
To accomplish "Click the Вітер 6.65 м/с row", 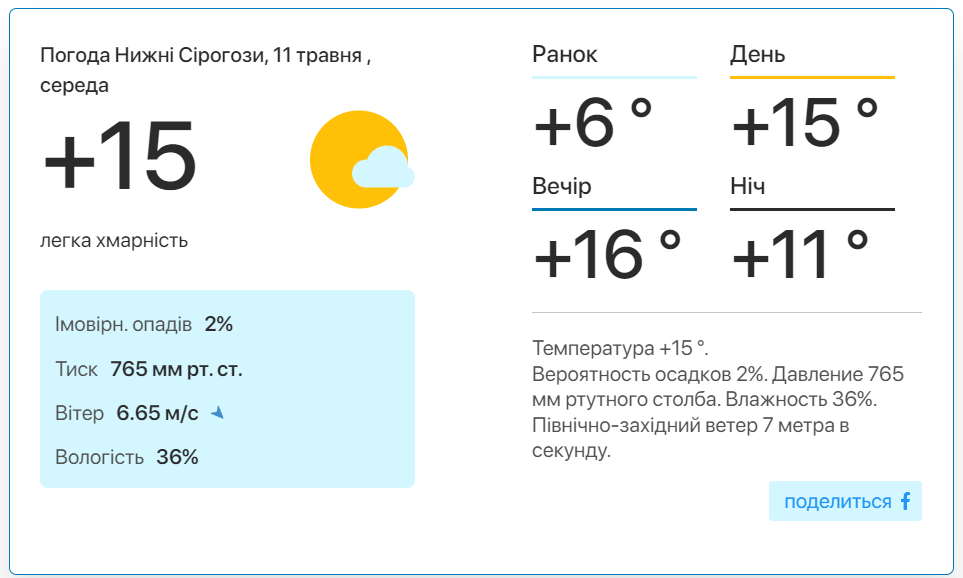I will tap(139, 413).
